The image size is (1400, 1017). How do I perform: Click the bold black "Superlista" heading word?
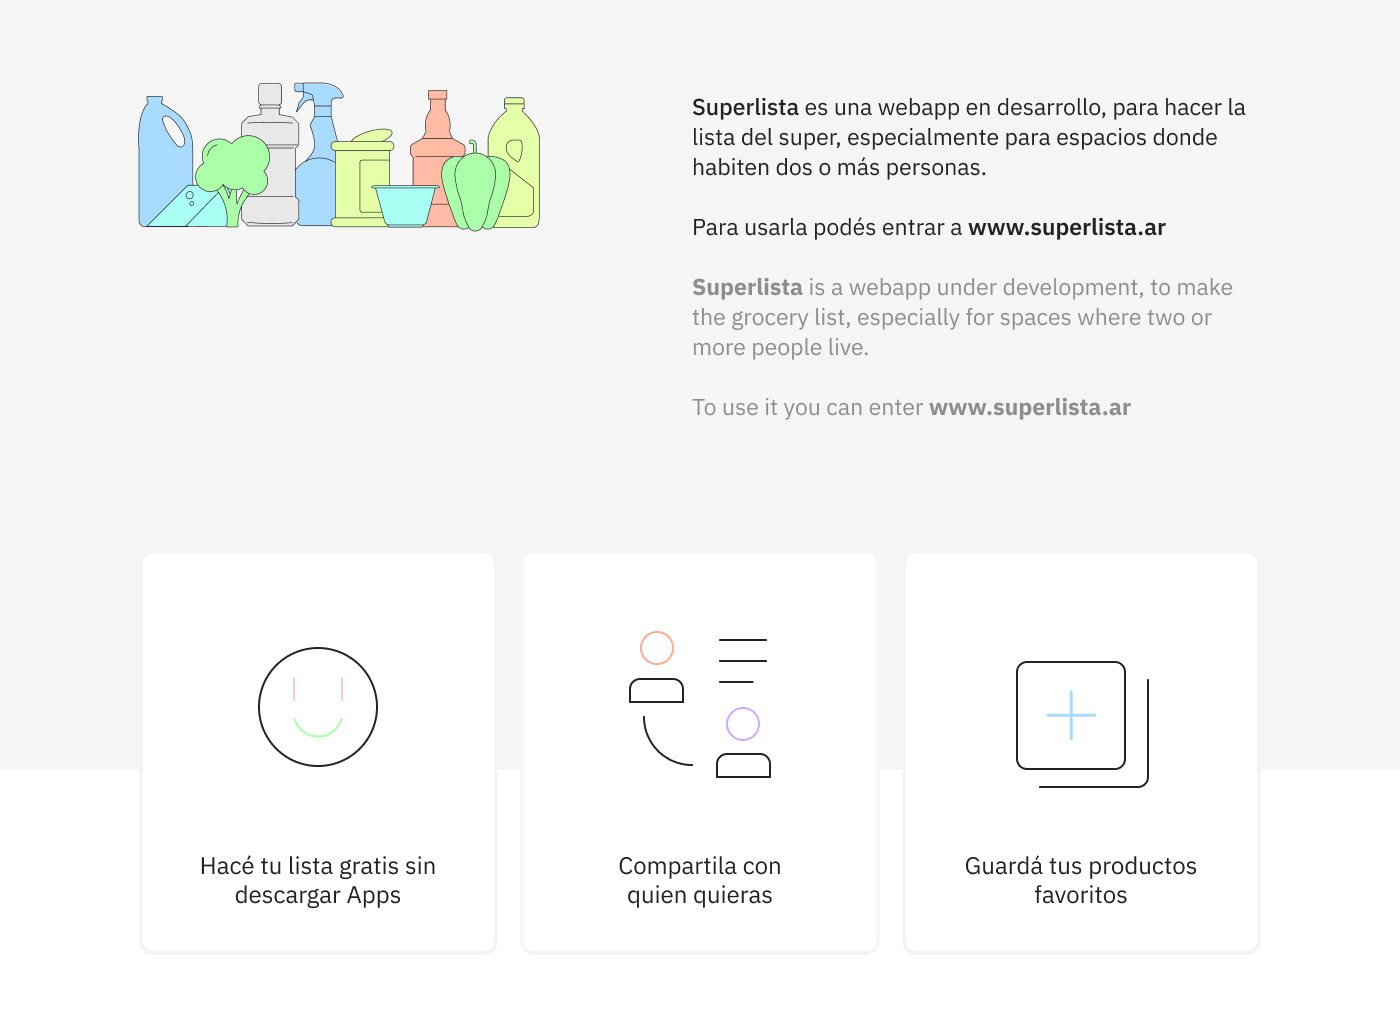pyautogui.click(x=745, y=108)
